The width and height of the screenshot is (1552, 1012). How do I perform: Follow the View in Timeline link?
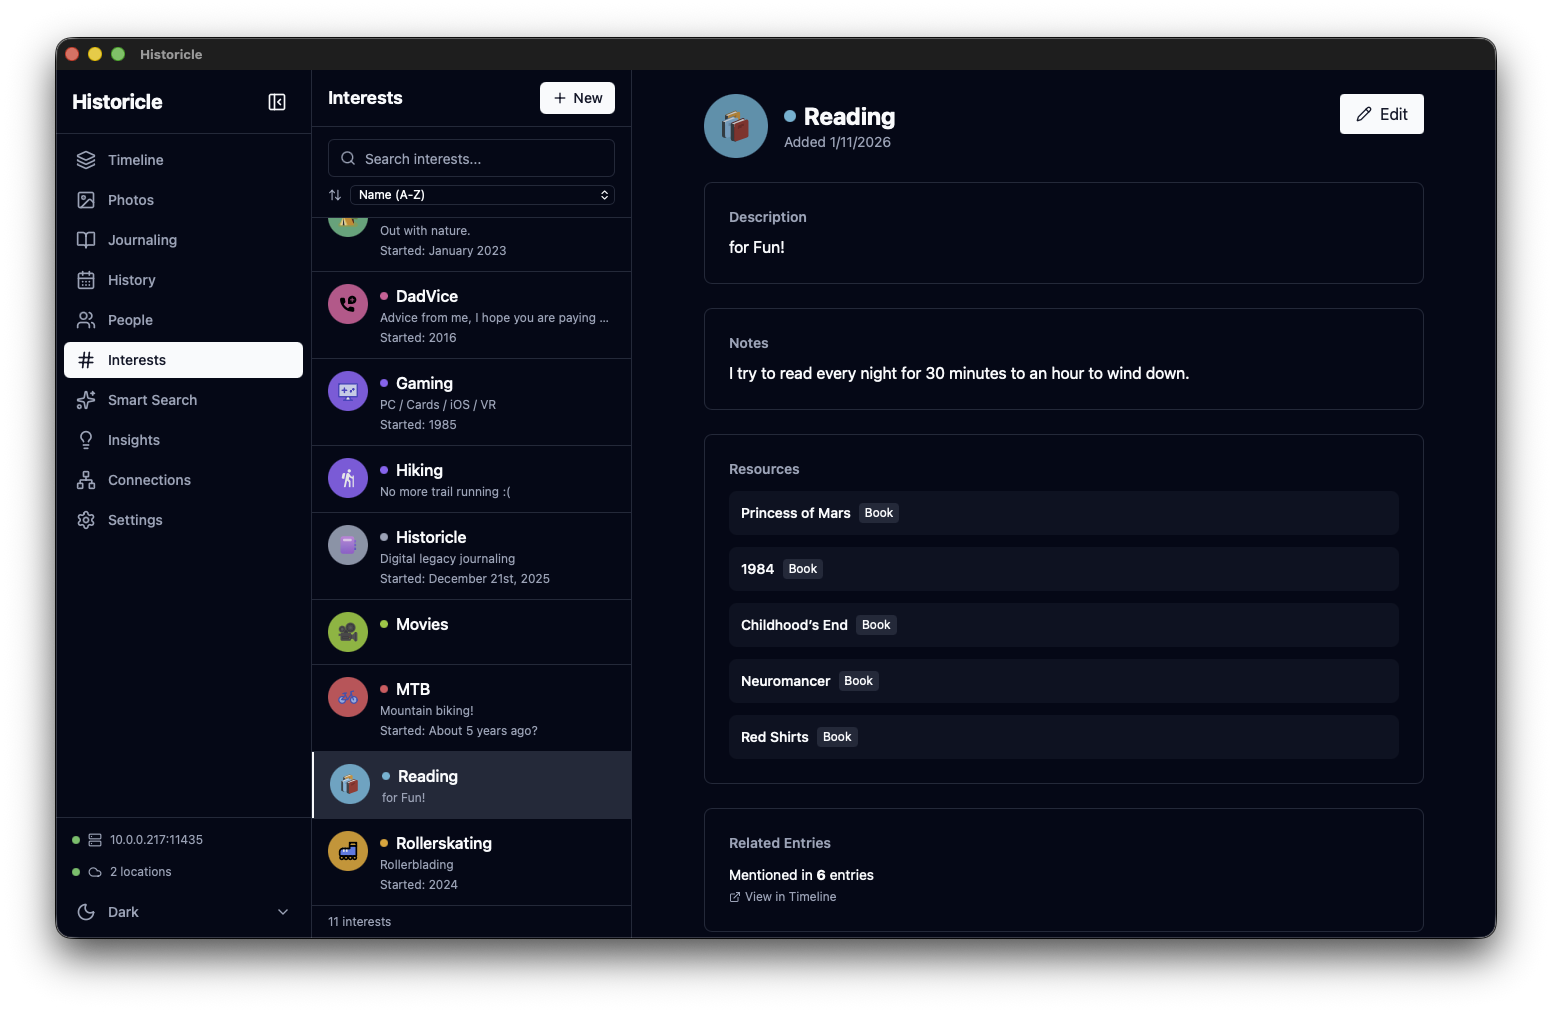pos(790,897)
